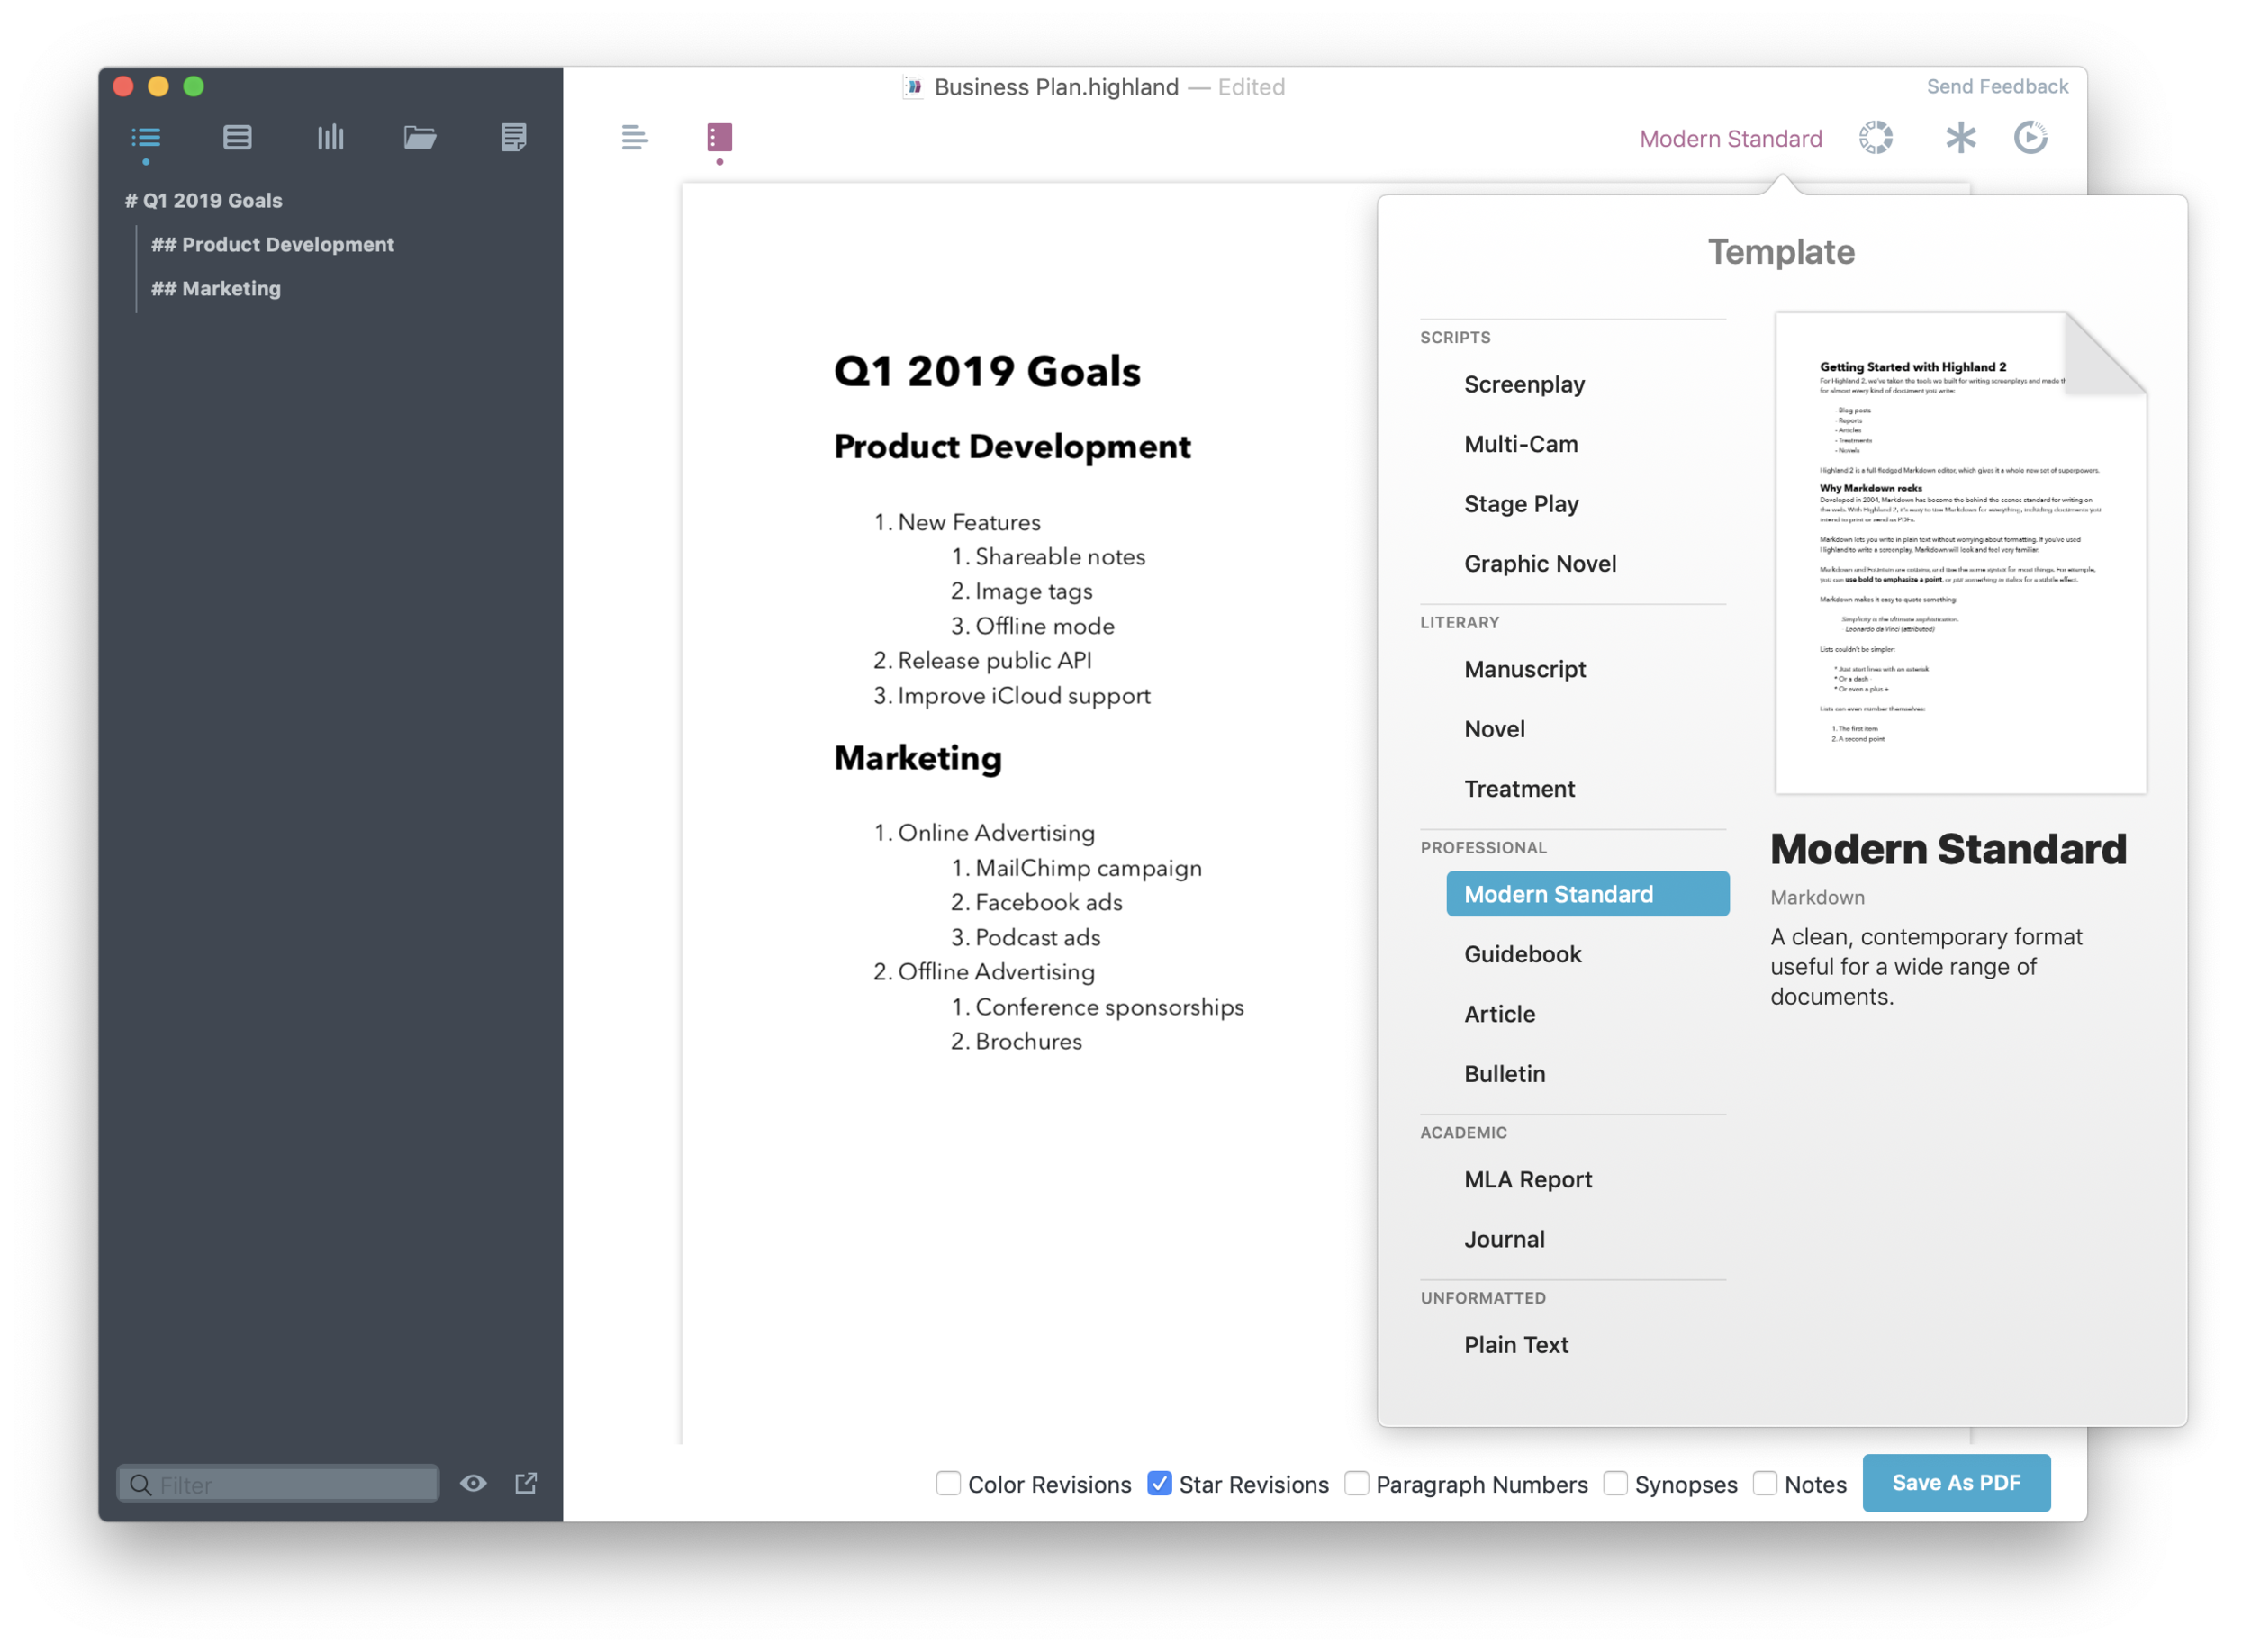Viewport: 2251px width, 1652px height.
Task: Enable the Paragraph Numbers checkbox
Action: click(1356, 1483)
